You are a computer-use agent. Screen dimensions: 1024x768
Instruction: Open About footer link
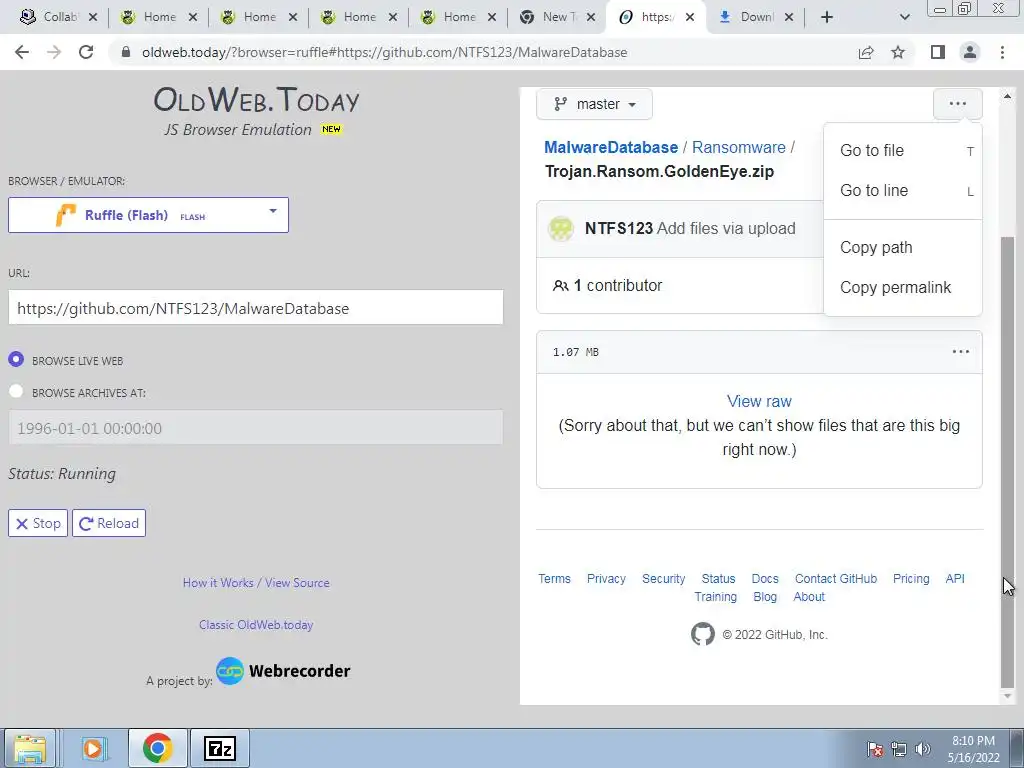[809, 597]
